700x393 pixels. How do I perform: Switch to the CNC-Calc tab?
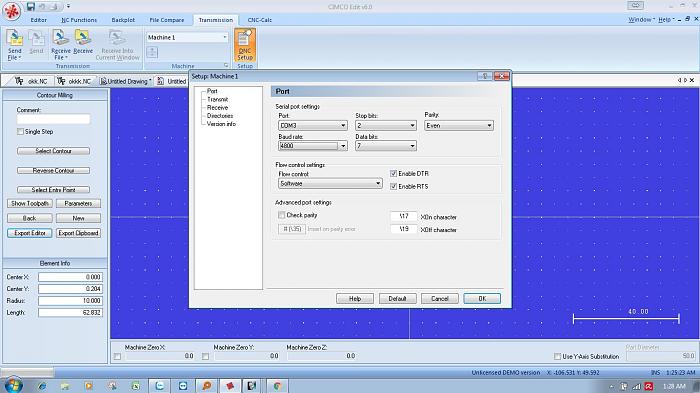click(260, 20)
